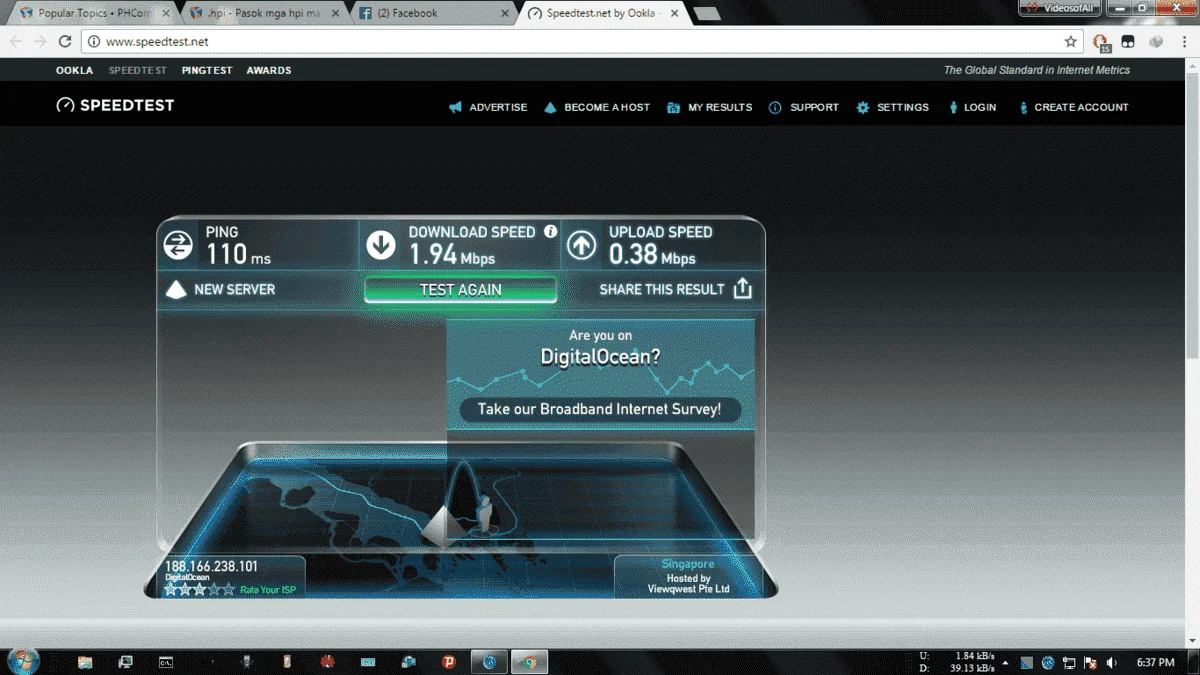Click the address bar URL field

(580, 42)
